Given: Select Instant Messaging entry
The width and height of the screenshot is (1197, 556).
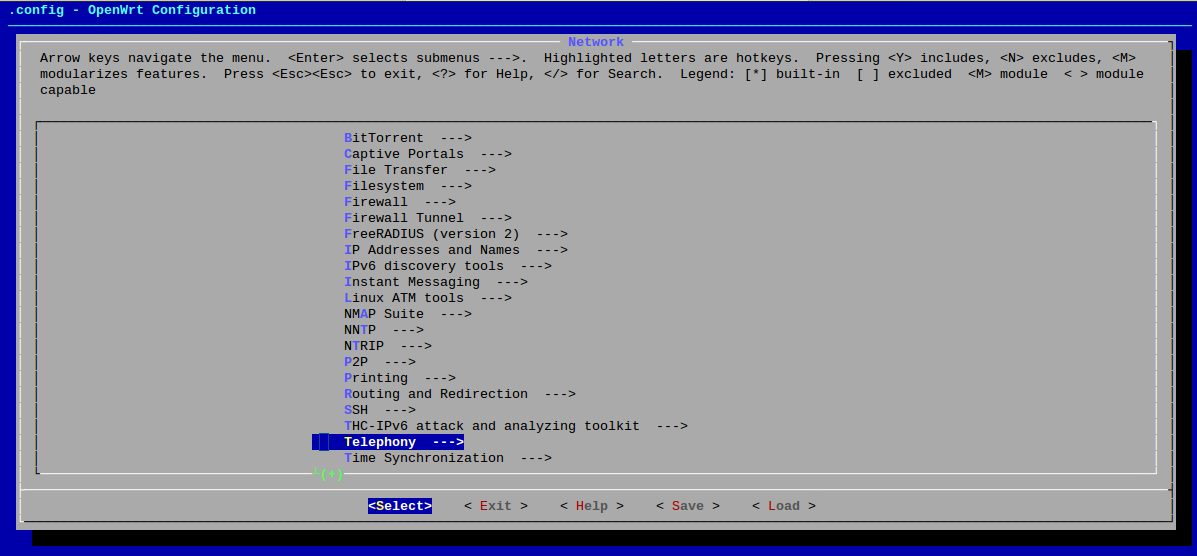Looking at the screenshot, I should coord(436,283).
